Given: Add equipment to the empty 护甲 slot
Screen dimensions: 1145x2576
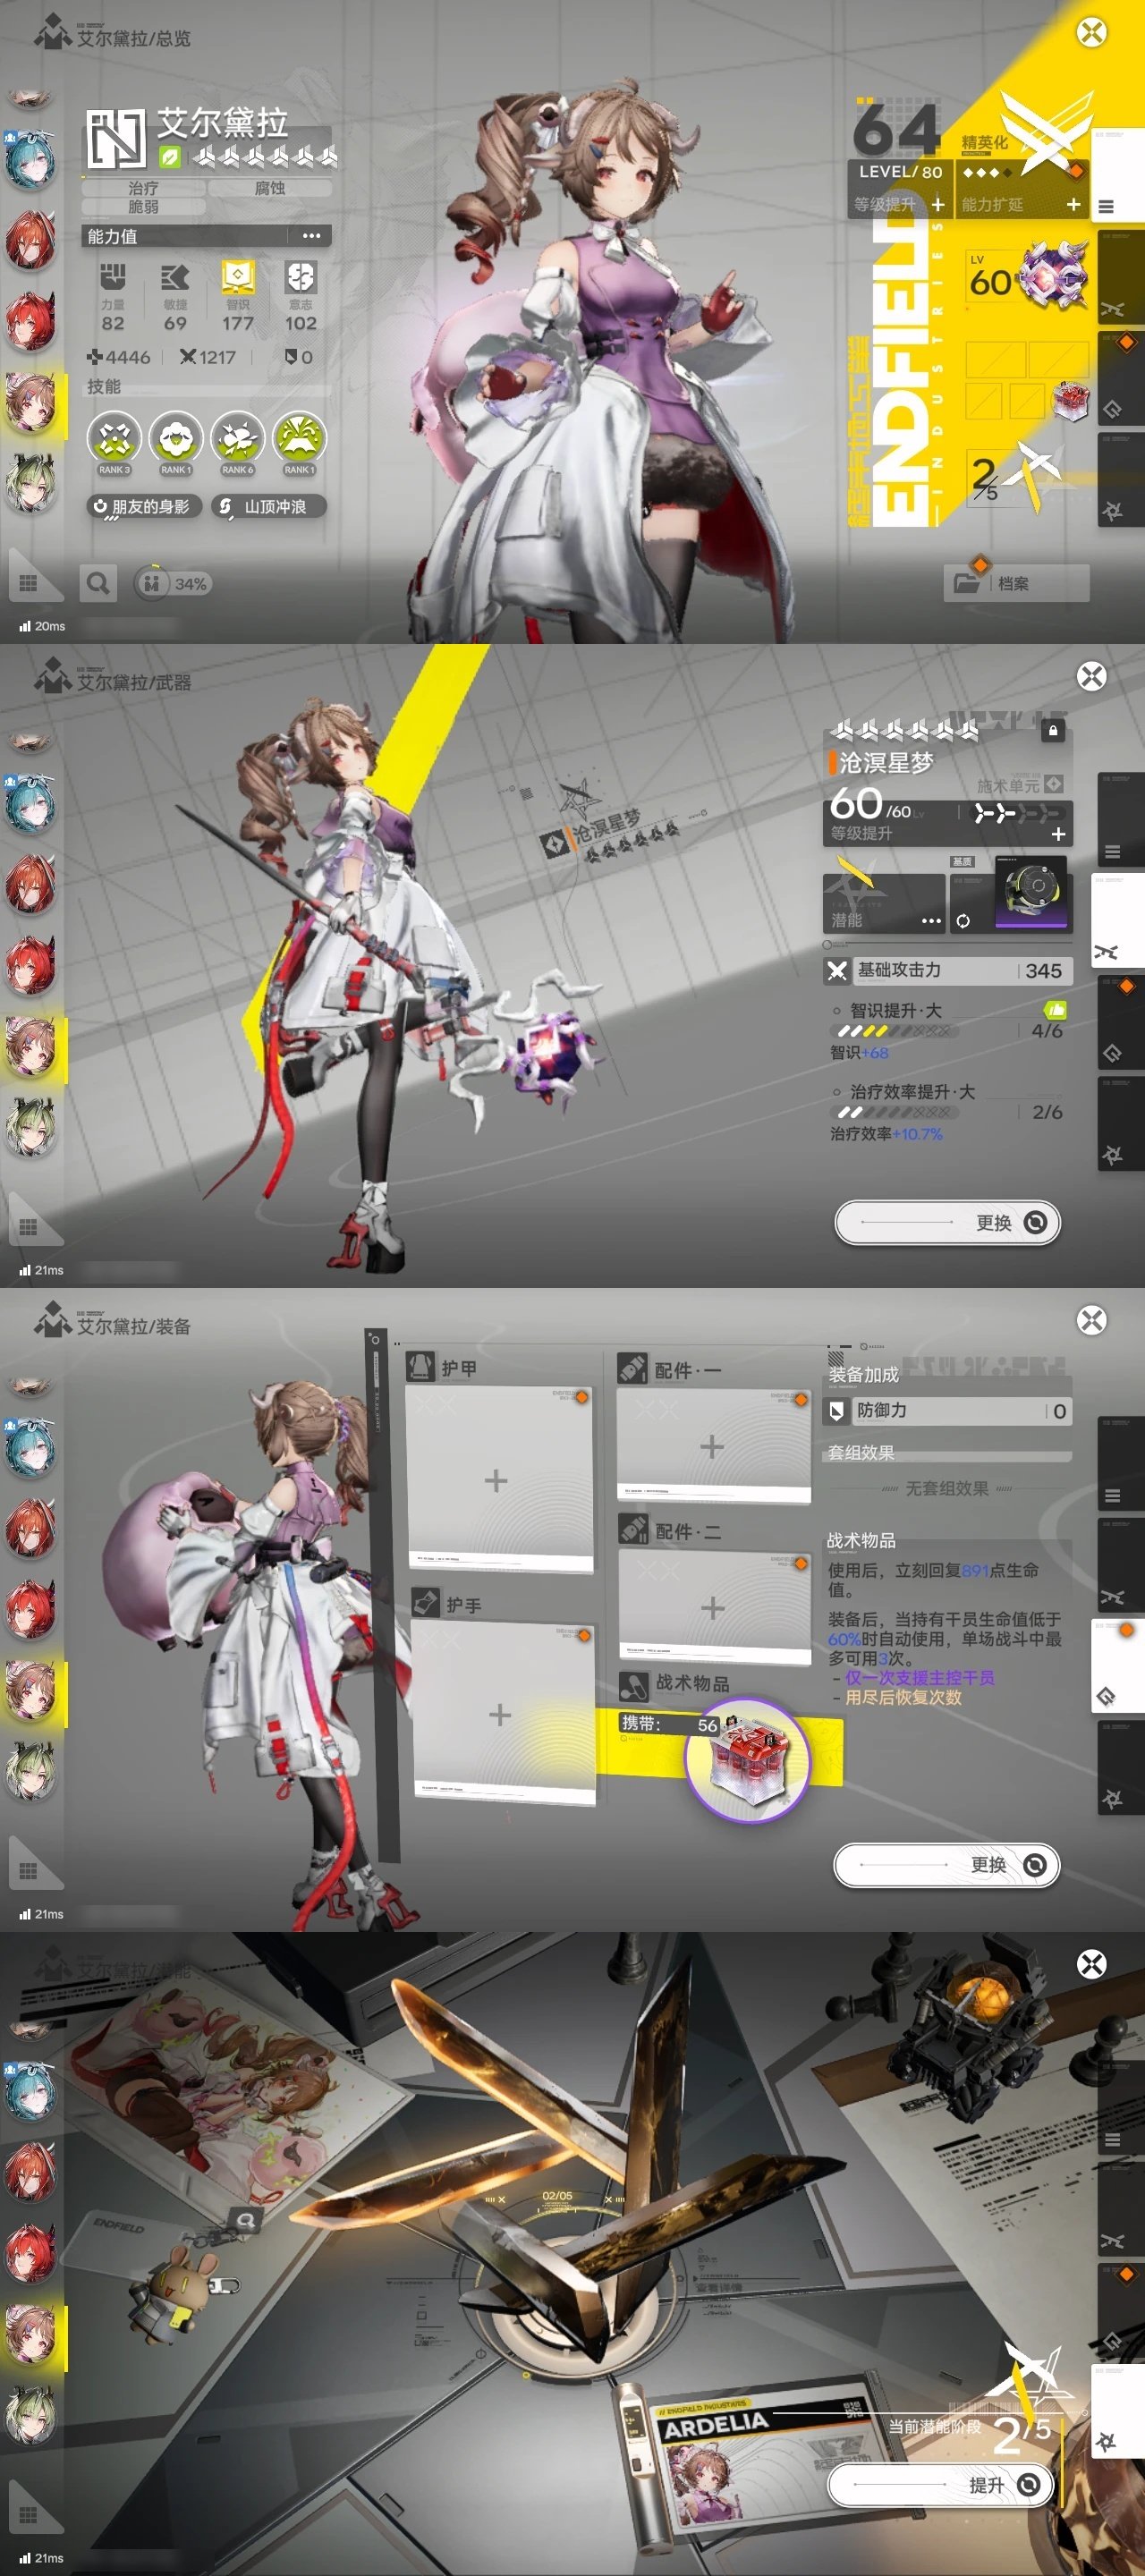Looking at the screenshot, I should 497,1480.
